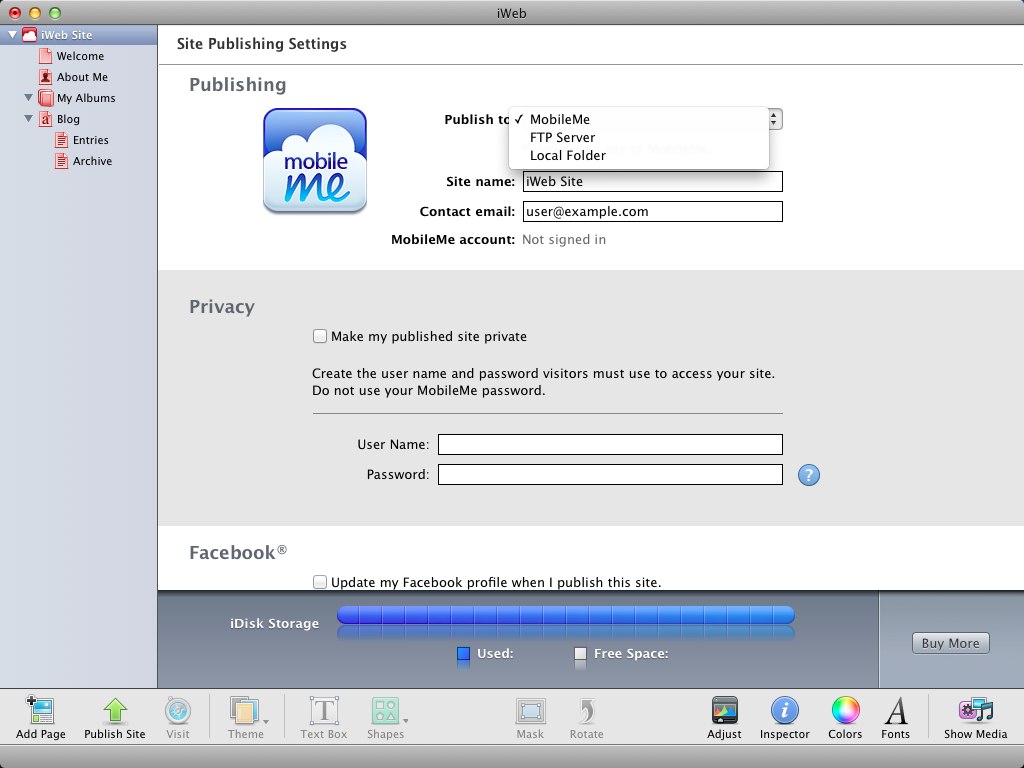This screenshot has height=768, width=1024.
Task: Click the iDisk Storage usage bar
Action: 566,615
